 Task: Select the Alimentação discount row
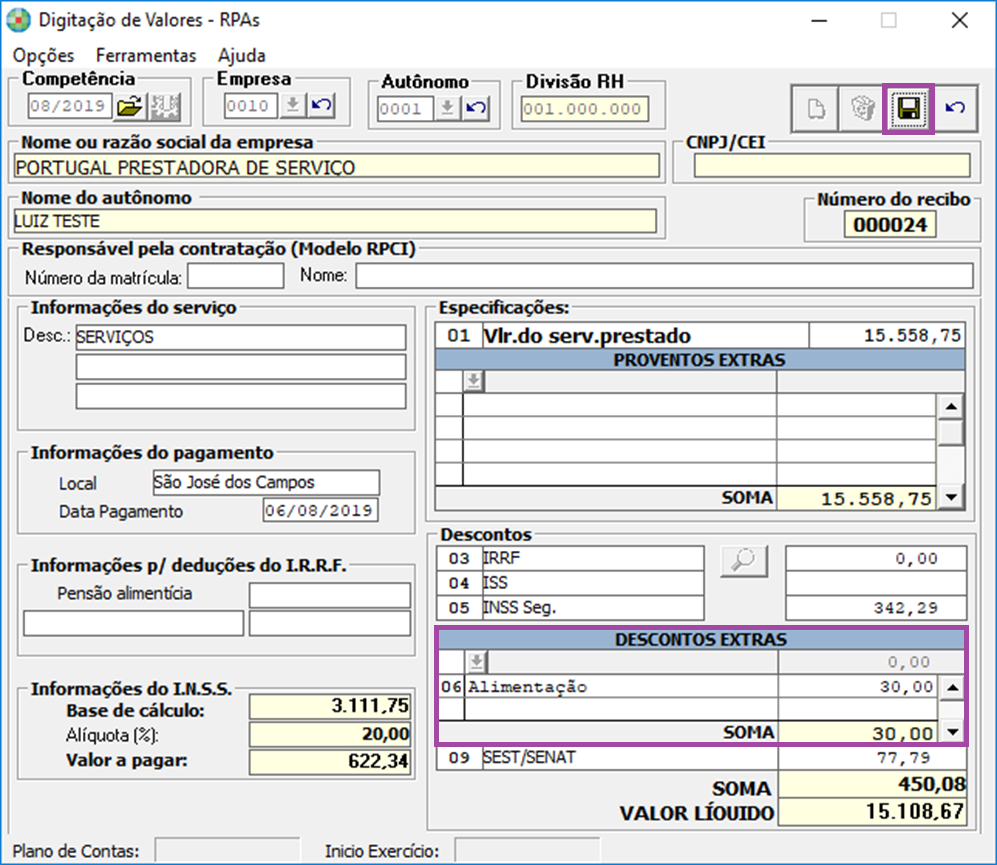[x=688, y=687]
